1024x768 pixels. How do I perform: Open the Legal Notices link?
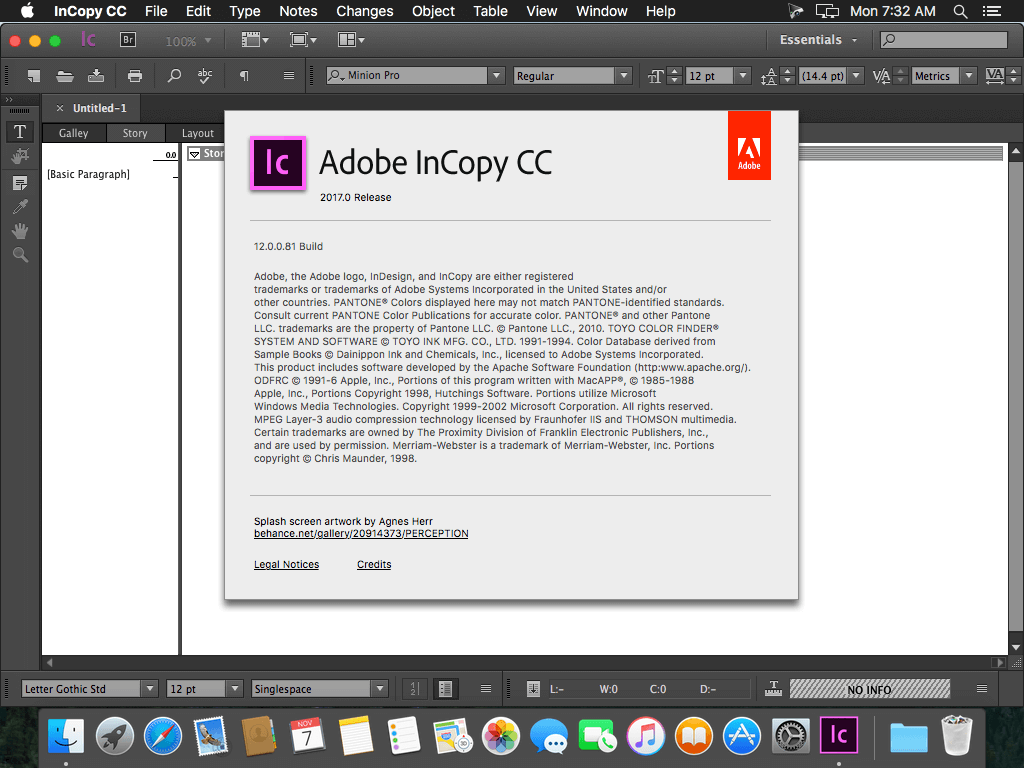[x=286, y=564]
